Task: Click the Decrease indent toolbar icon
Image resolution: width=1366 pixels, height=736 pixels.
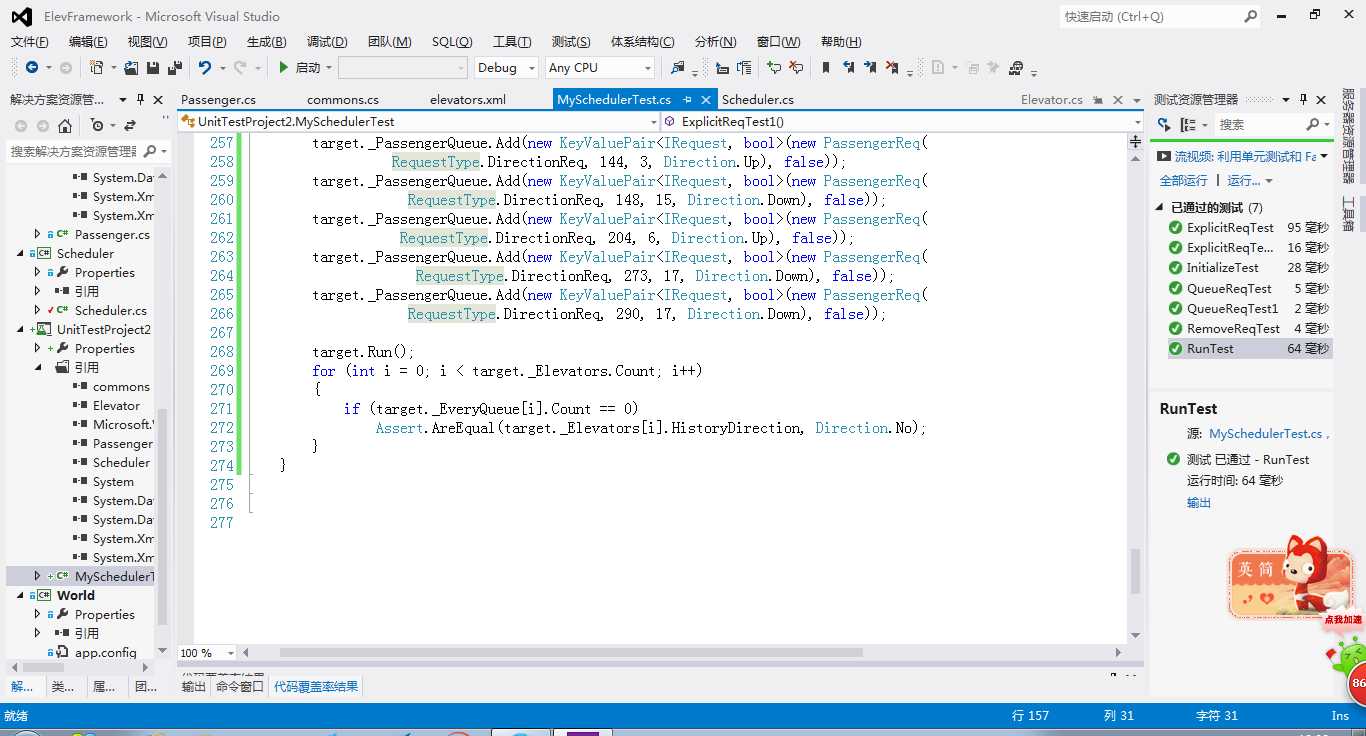Action: coord(722,68)
